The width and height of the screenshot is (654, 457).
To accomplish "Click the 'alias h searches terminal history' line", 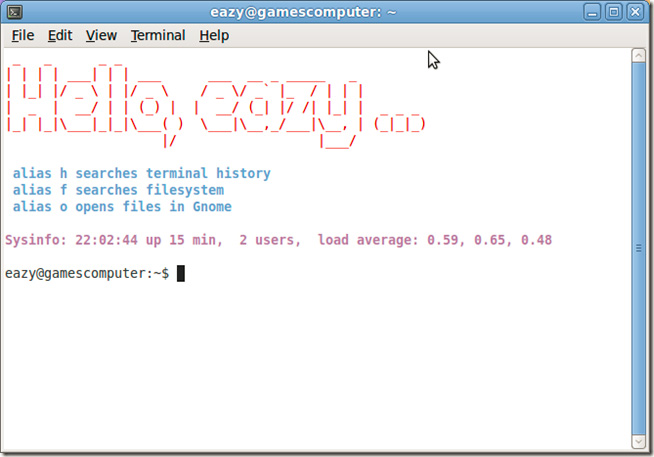I will coord(142,173).
